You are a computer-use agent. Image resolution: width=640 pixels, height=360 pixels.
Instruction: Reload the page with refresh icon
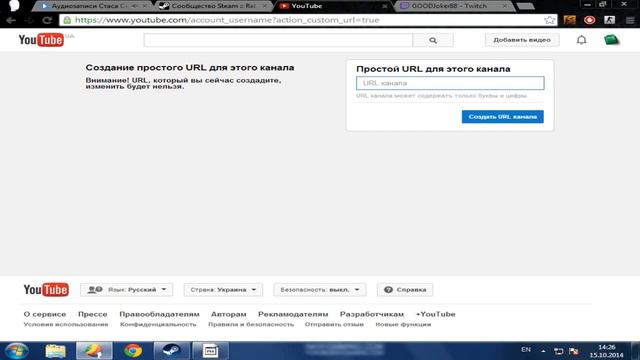click(47, 20)
